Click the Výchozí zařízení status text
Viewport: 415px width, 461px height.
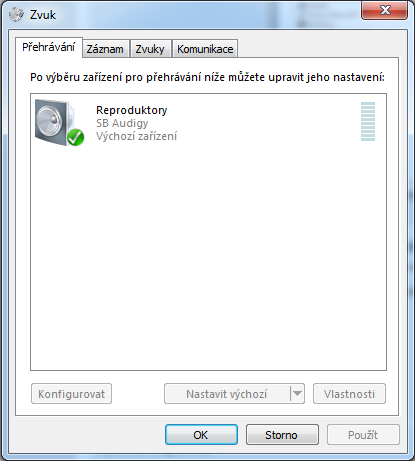coord(137,136)
